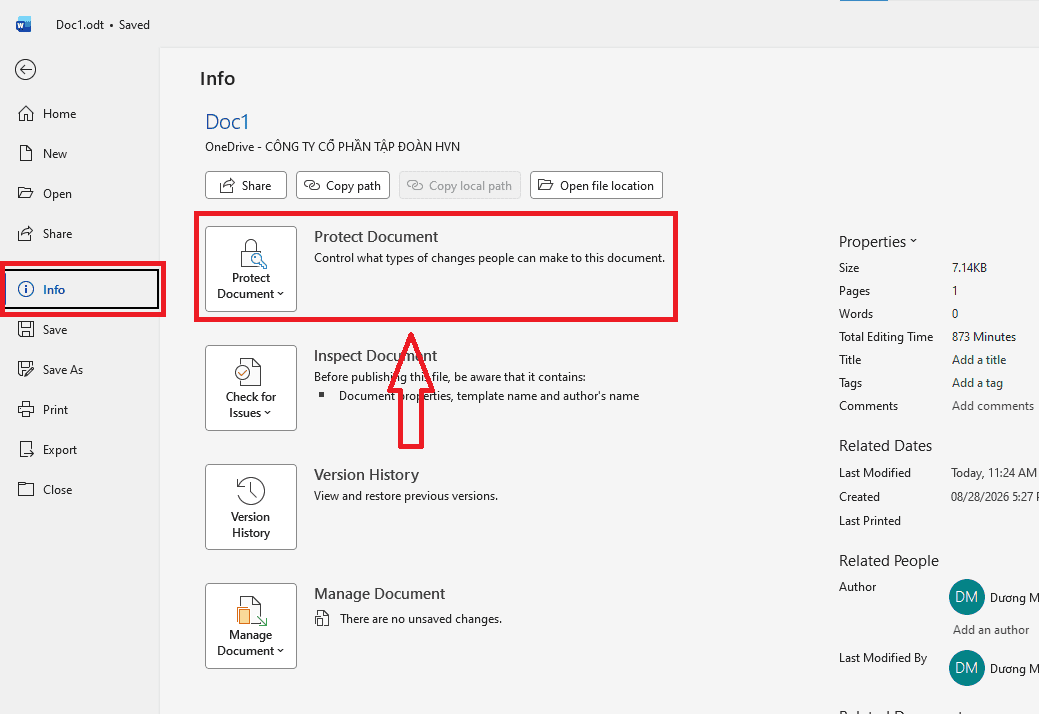Click the Copy local path button
Image resolution: width=1039 pixels, height=714 pixels.
click(460, 185)
